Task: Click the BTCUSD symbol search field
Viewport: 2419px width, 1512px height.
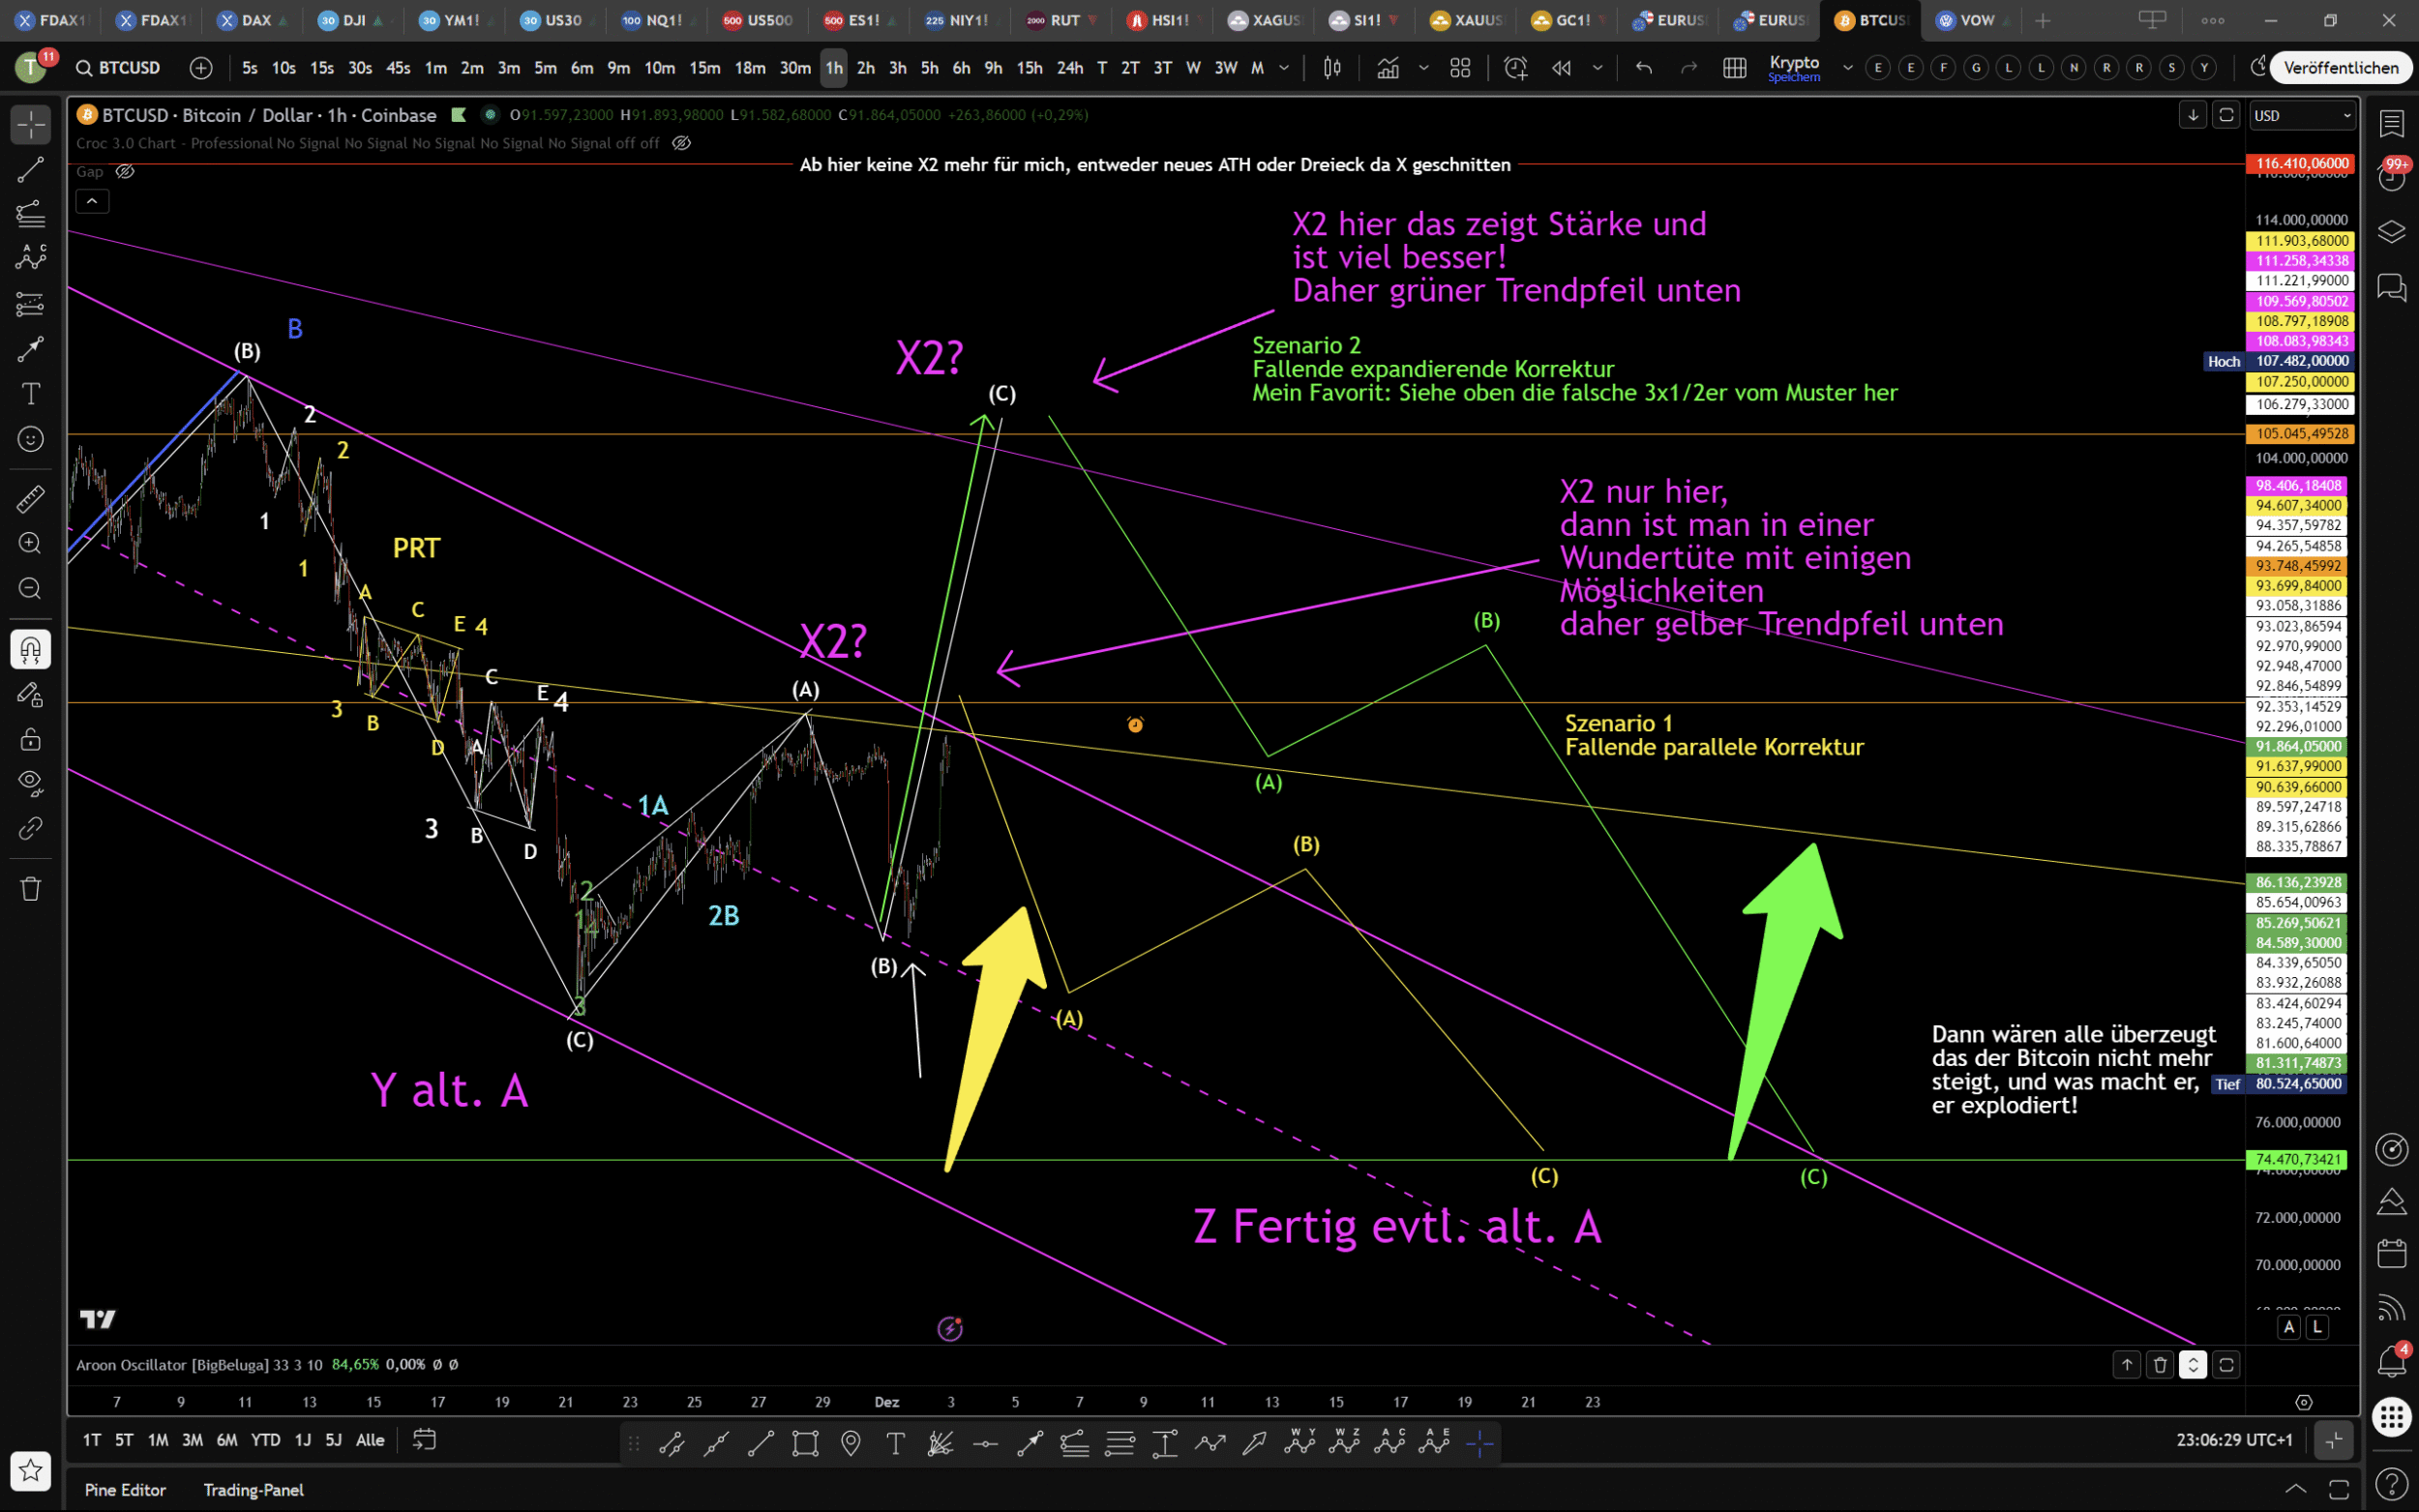Action: coord(128,68)
